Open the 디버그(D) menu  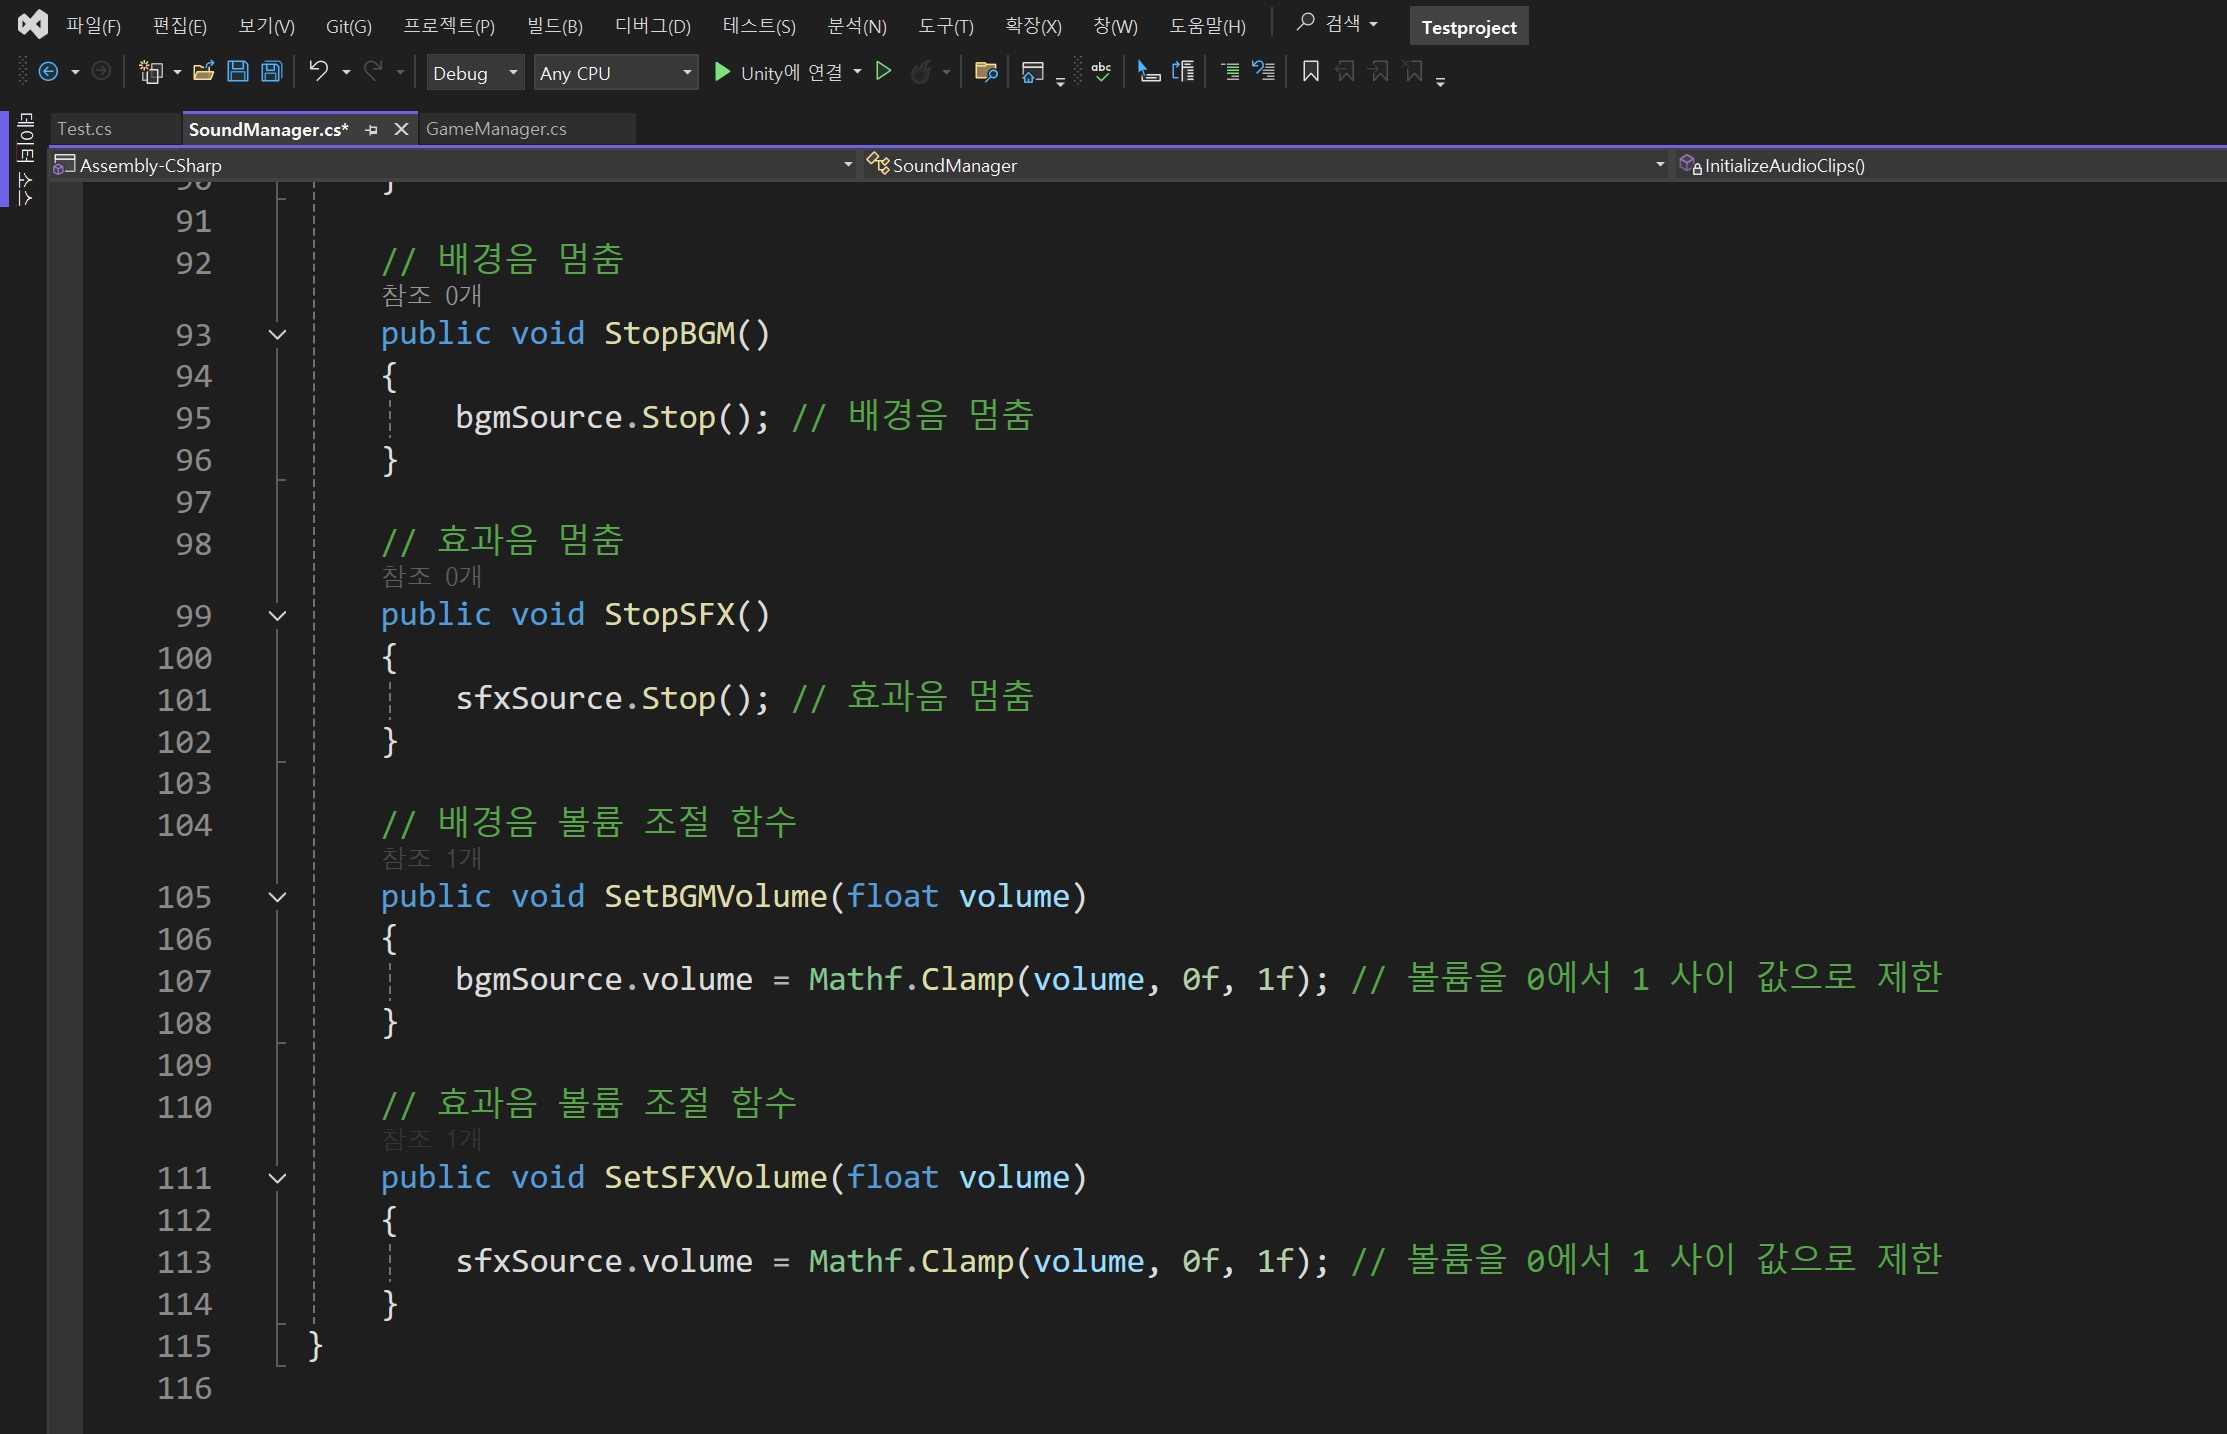pyautogui.click(x=652, y=26)
